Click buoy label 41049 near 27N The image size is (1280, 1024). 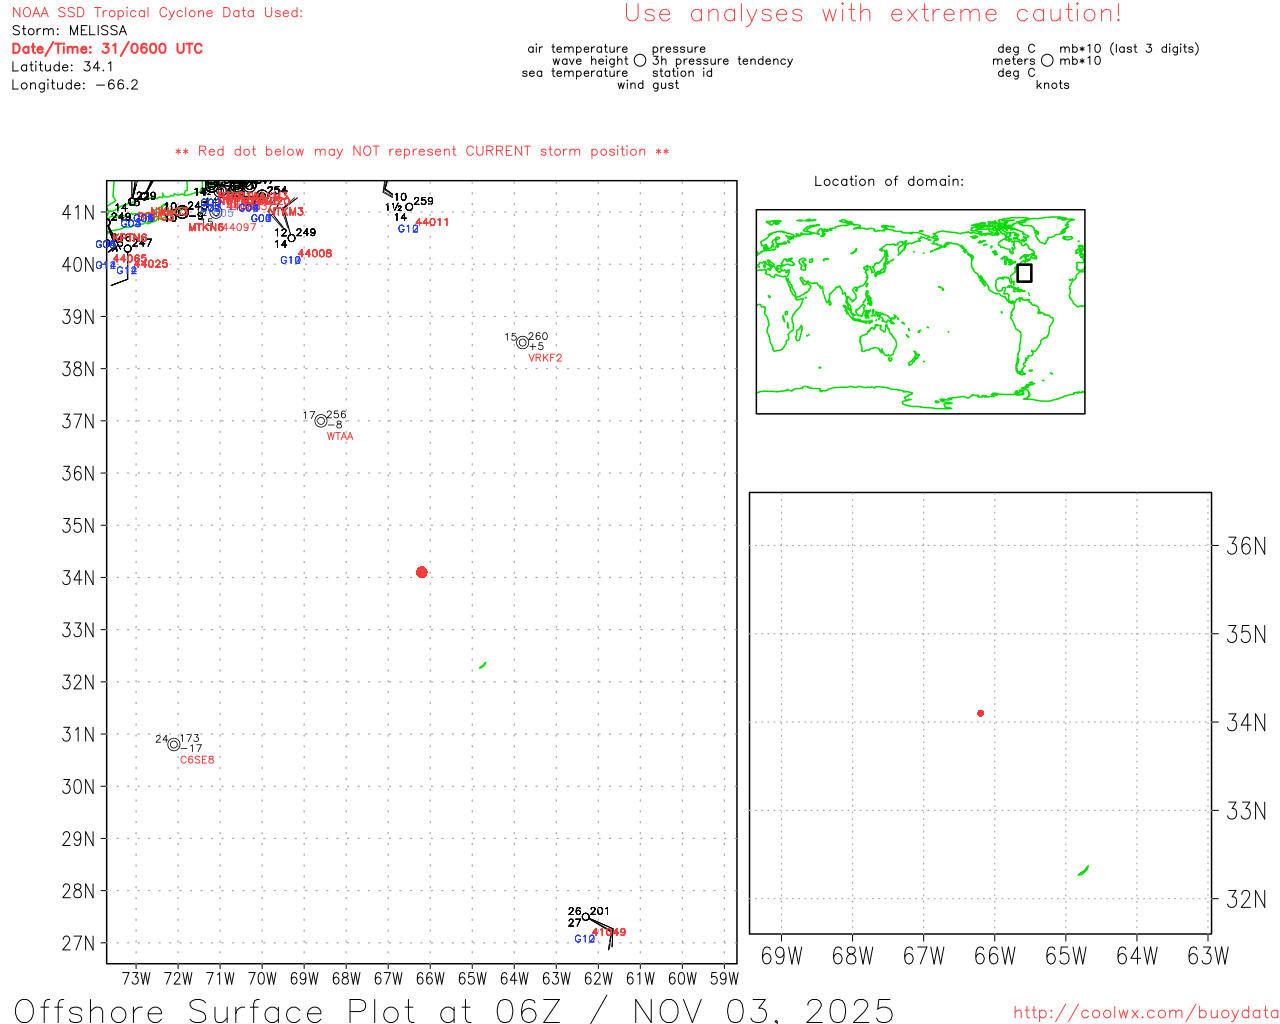click(608, 932)
